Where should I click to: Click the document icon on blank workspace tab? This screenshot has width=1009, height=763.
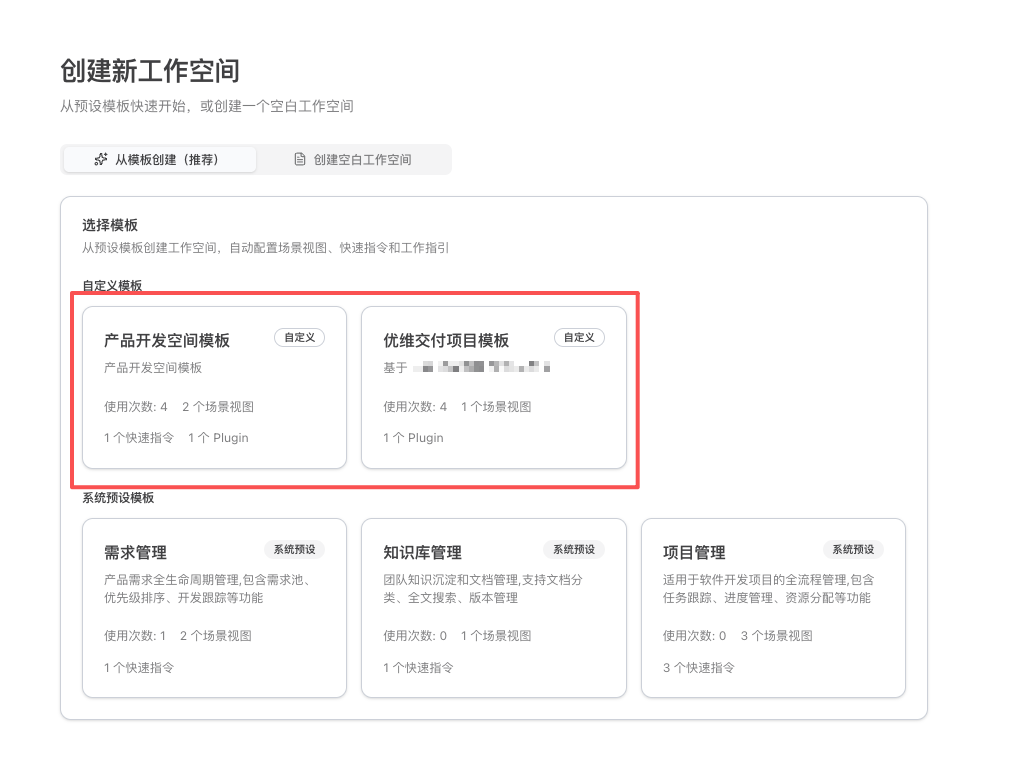coord(300,160)
